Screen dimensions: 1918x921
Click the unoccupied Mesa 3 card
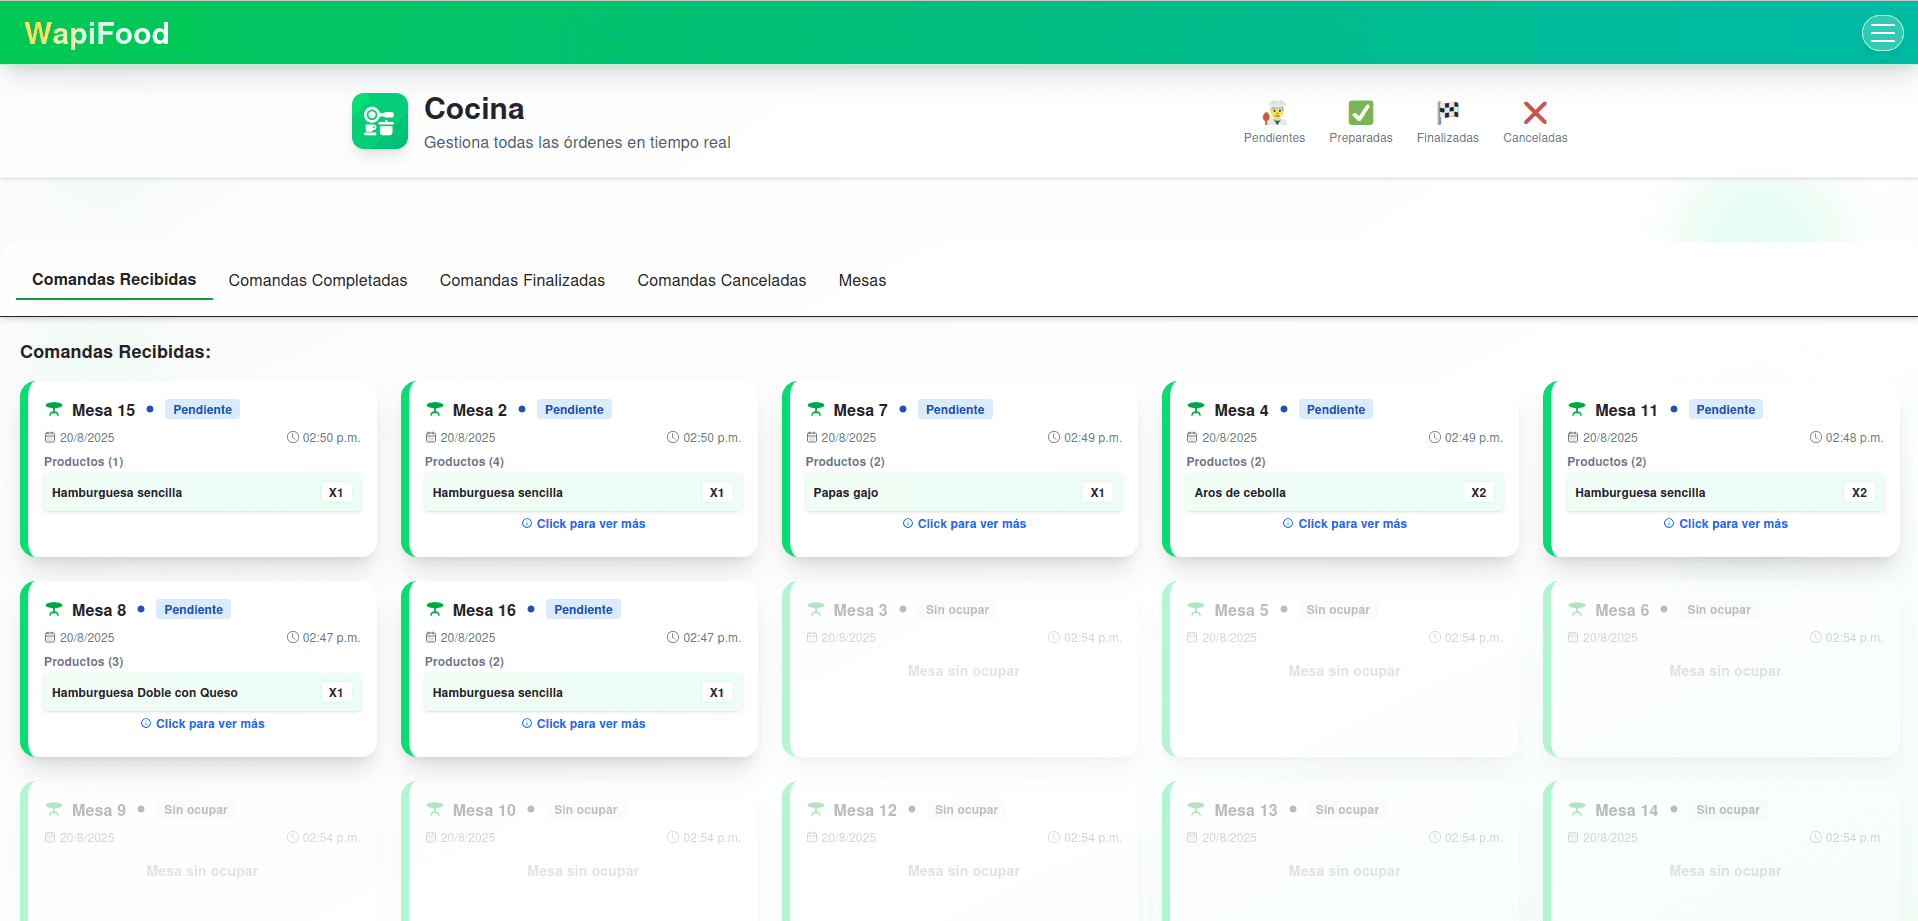[963, 670]
